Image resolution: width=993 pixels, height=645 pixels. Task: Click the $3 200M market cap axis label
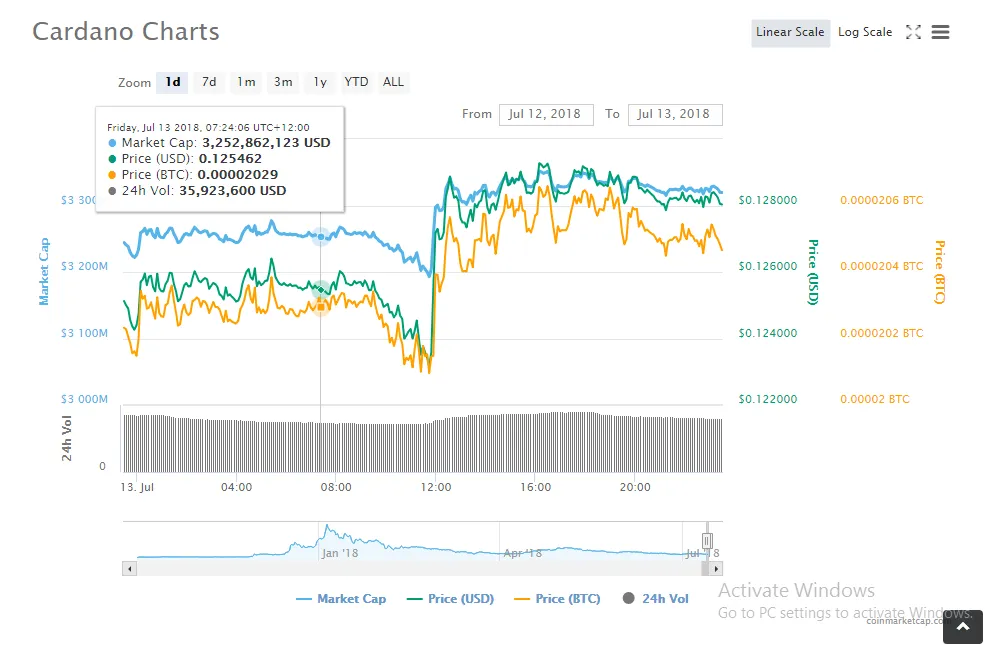(84, 266)
